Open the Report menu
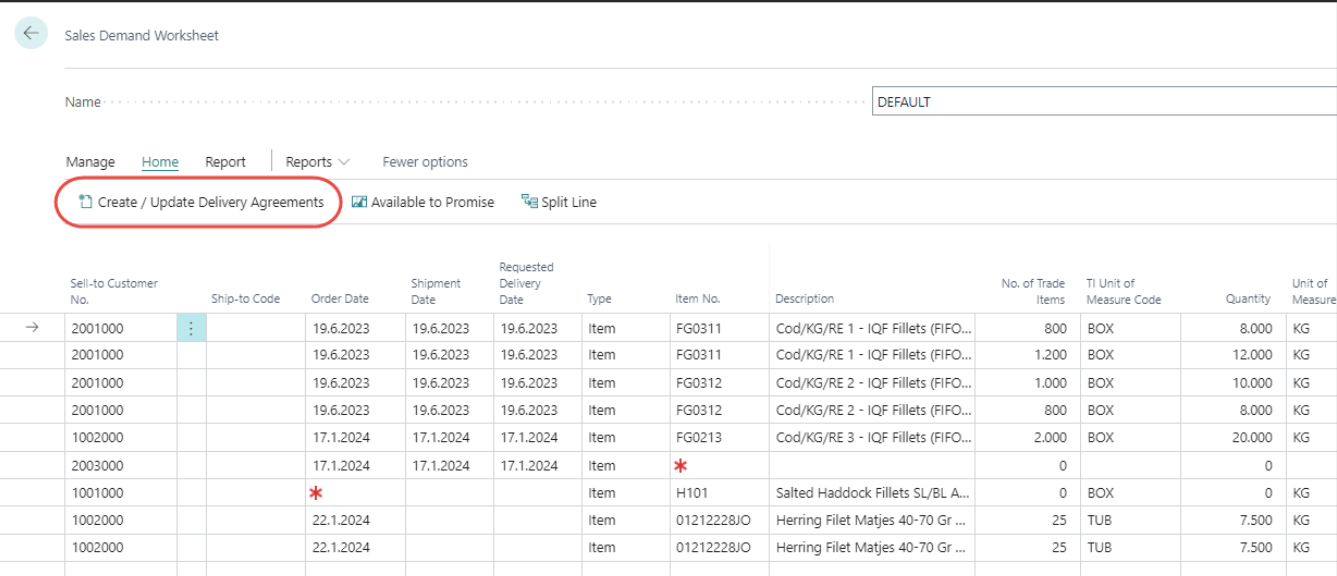Image resolution: width=1337 pixels, height=576 pixels. point(225,162)
